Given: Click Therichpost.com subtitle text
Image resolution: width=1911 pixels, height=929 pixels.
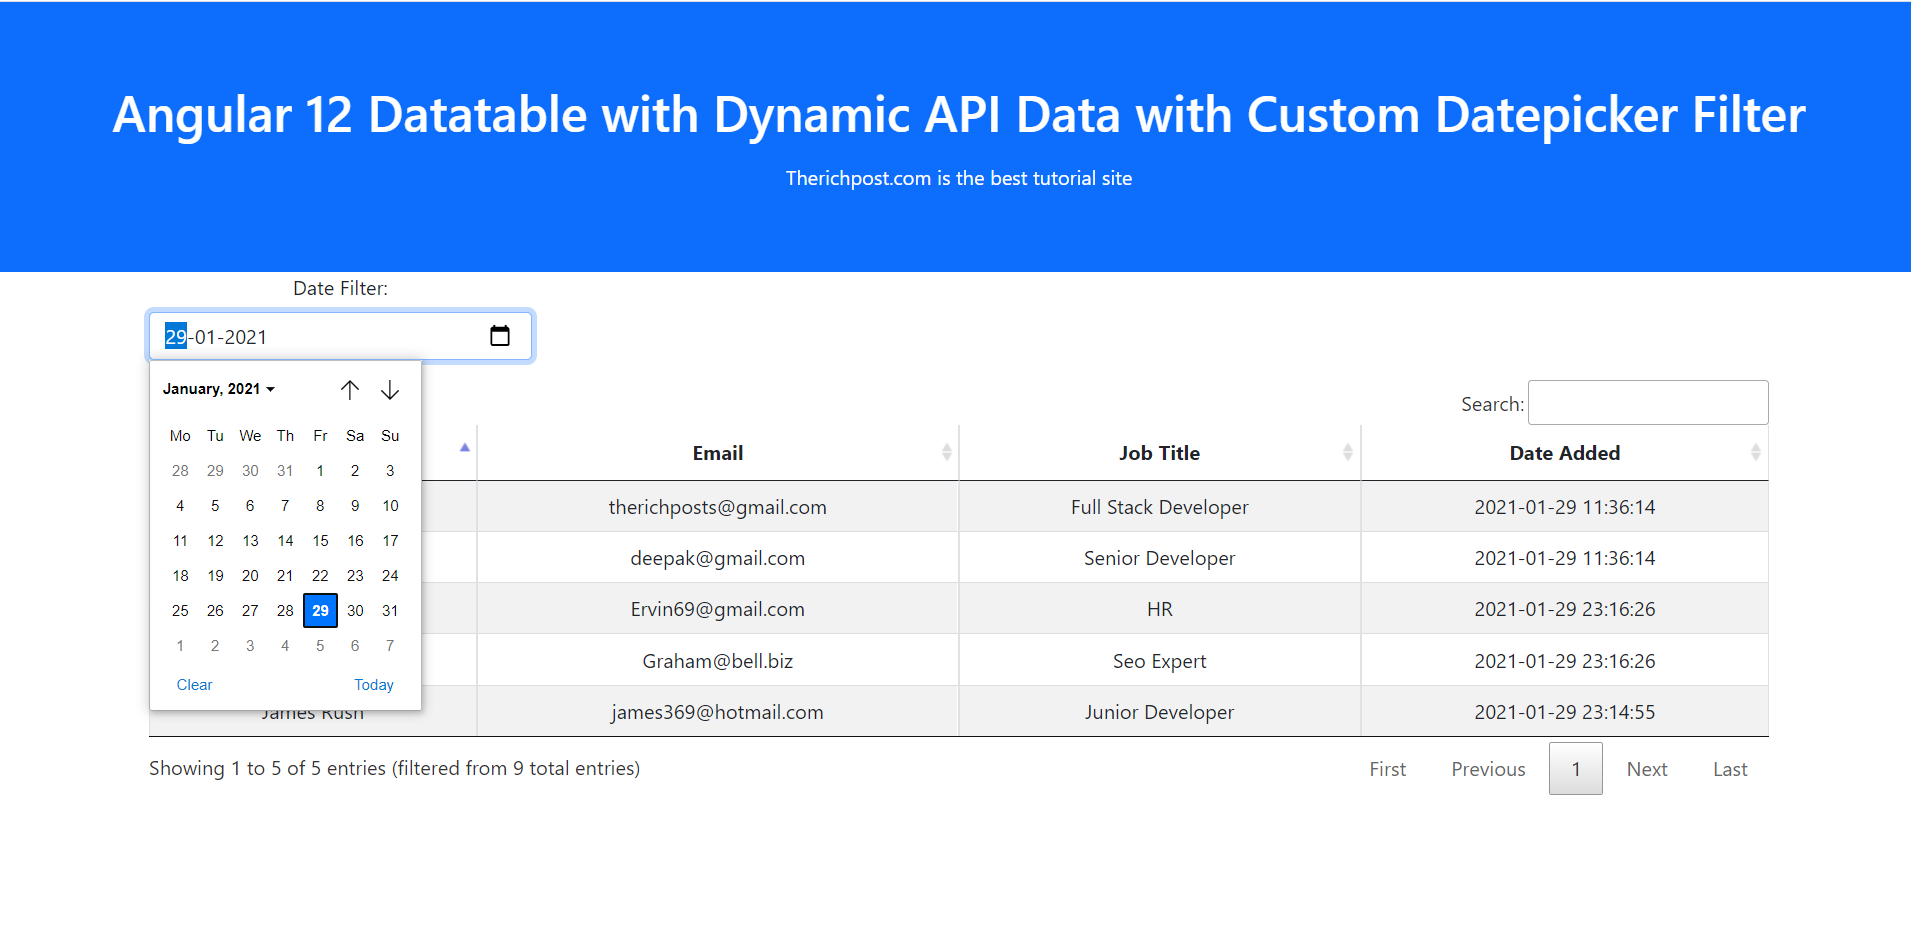Looking at the screenshot, I should click(x=959, y=178).
